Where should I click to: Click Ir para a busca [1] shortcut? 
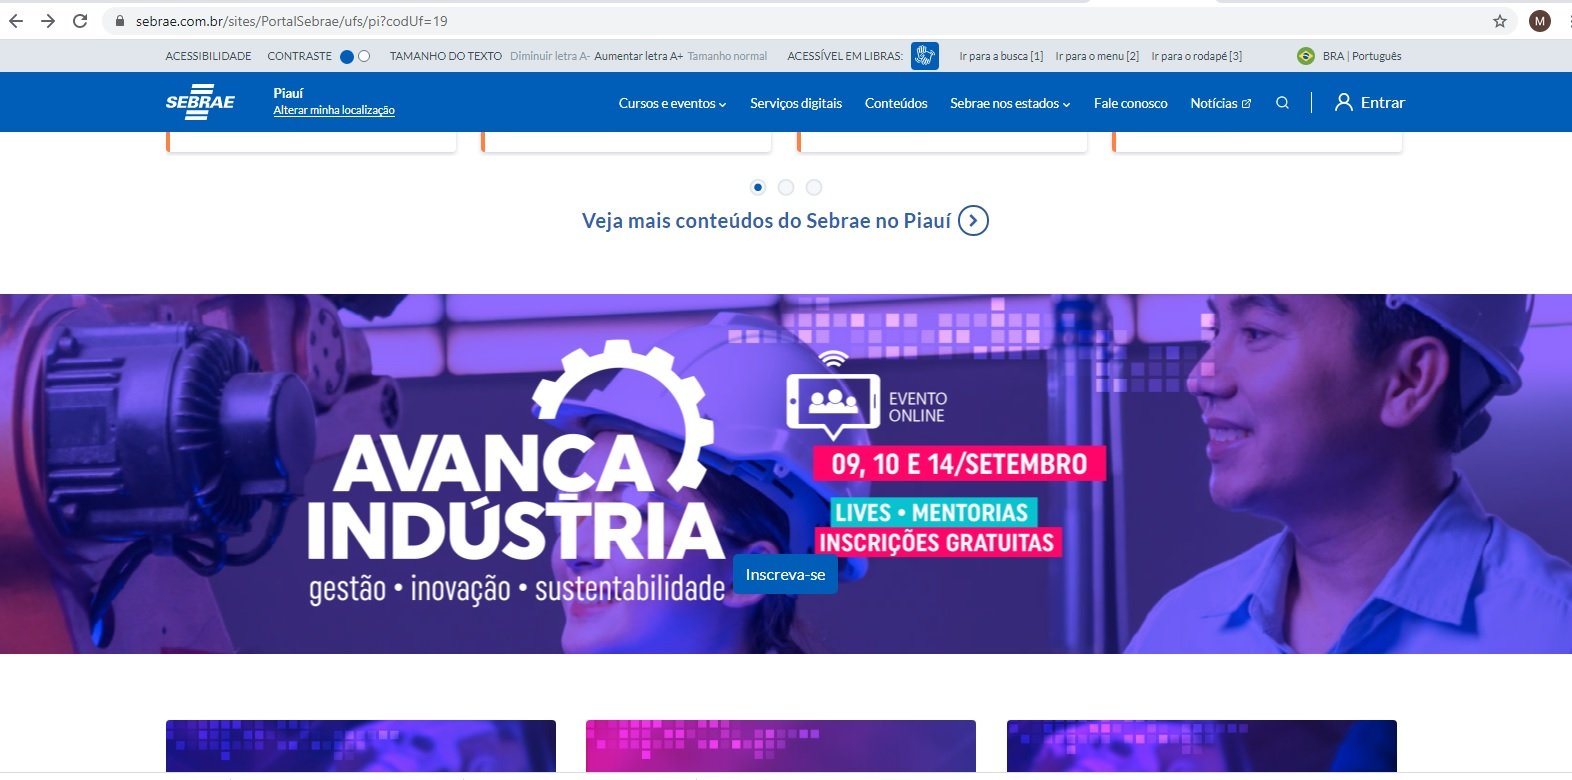(x=1001, y=56)
